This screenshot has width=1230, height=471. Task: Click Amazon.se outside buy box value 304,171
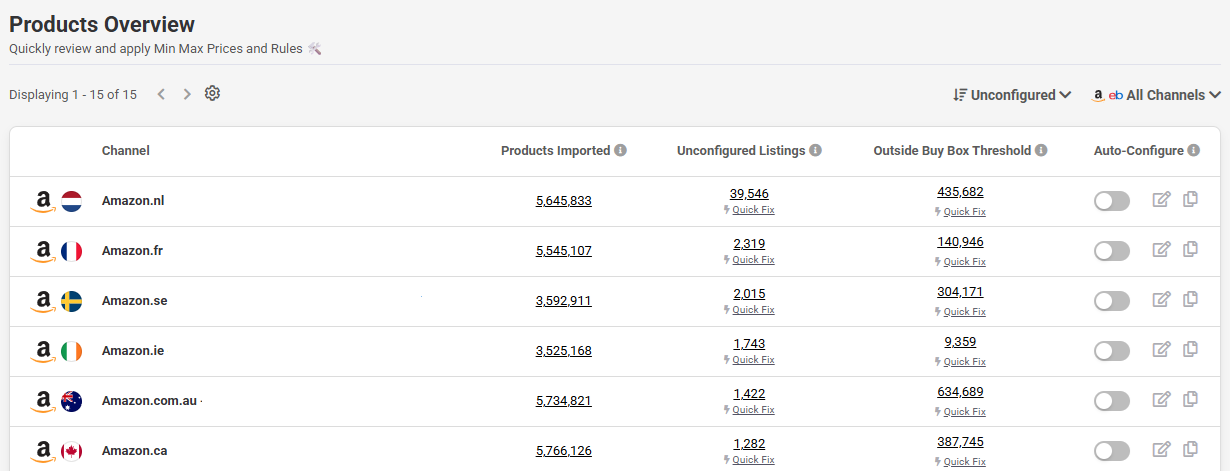[960, 292]
